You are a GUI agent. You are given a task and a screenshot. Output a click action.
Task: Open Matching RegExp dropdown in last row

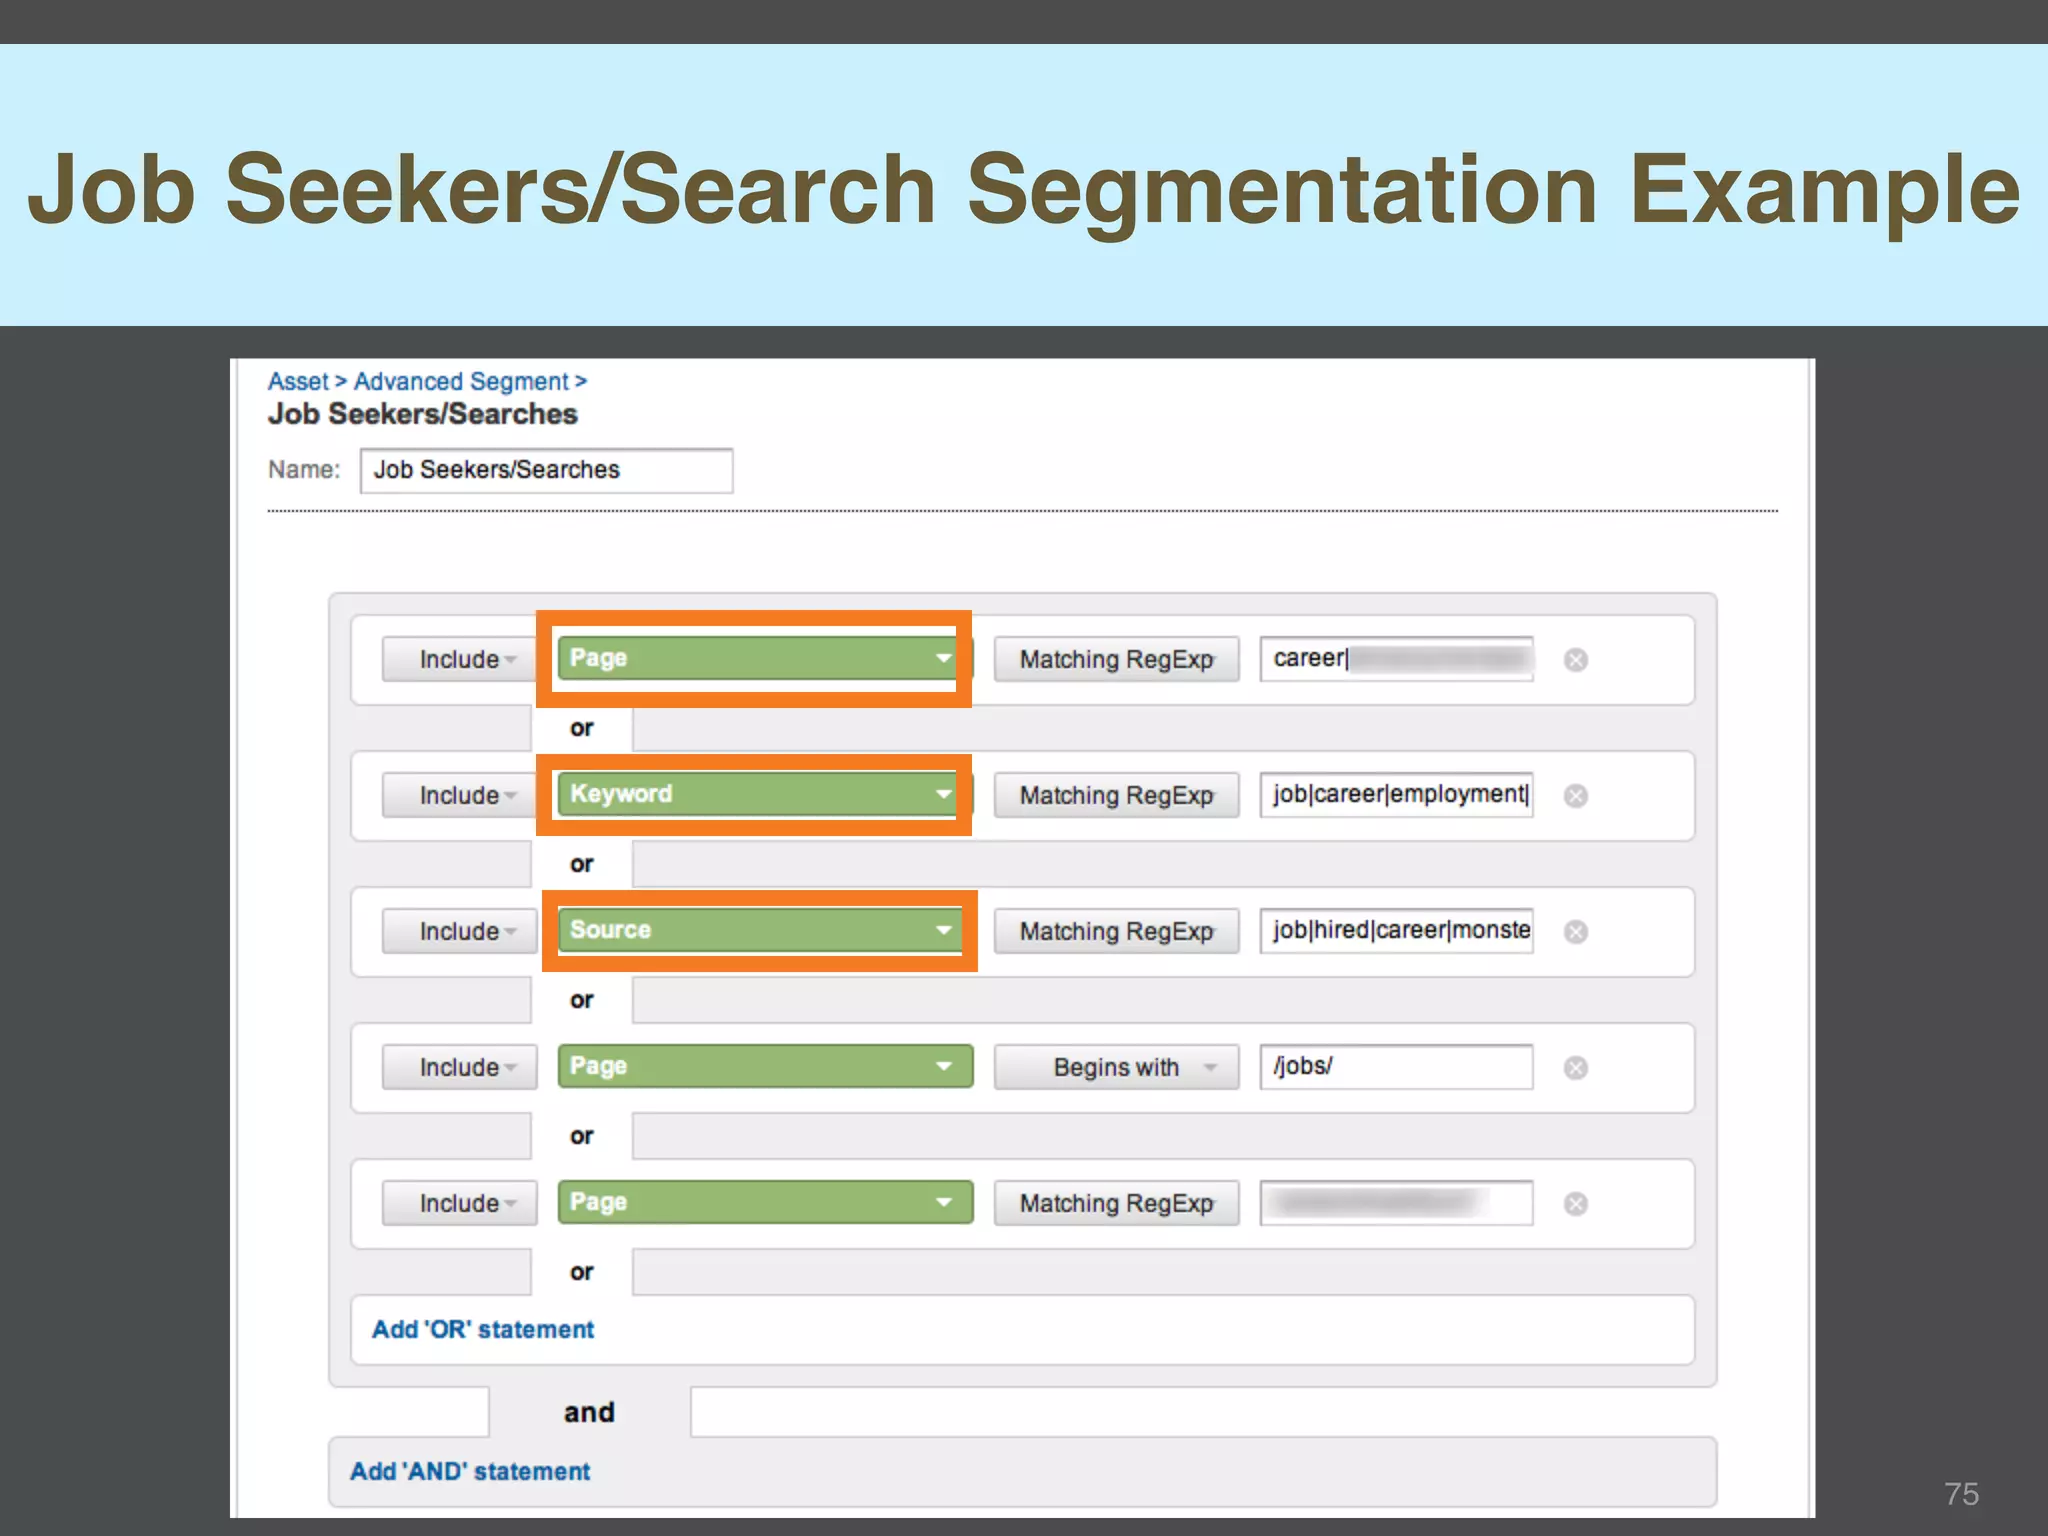pyautogui.click(x=1116, y=1204)
